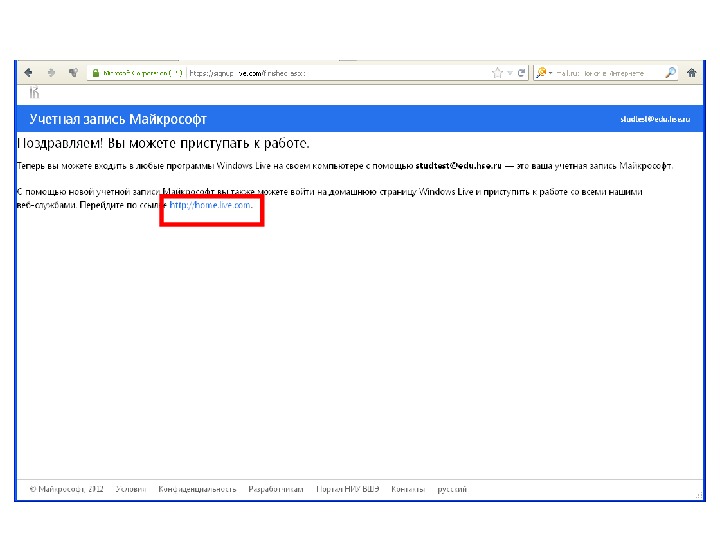Open the 'Контакты' footer link
The width and height of the screenshot is (720, 540).
[408, 489]
